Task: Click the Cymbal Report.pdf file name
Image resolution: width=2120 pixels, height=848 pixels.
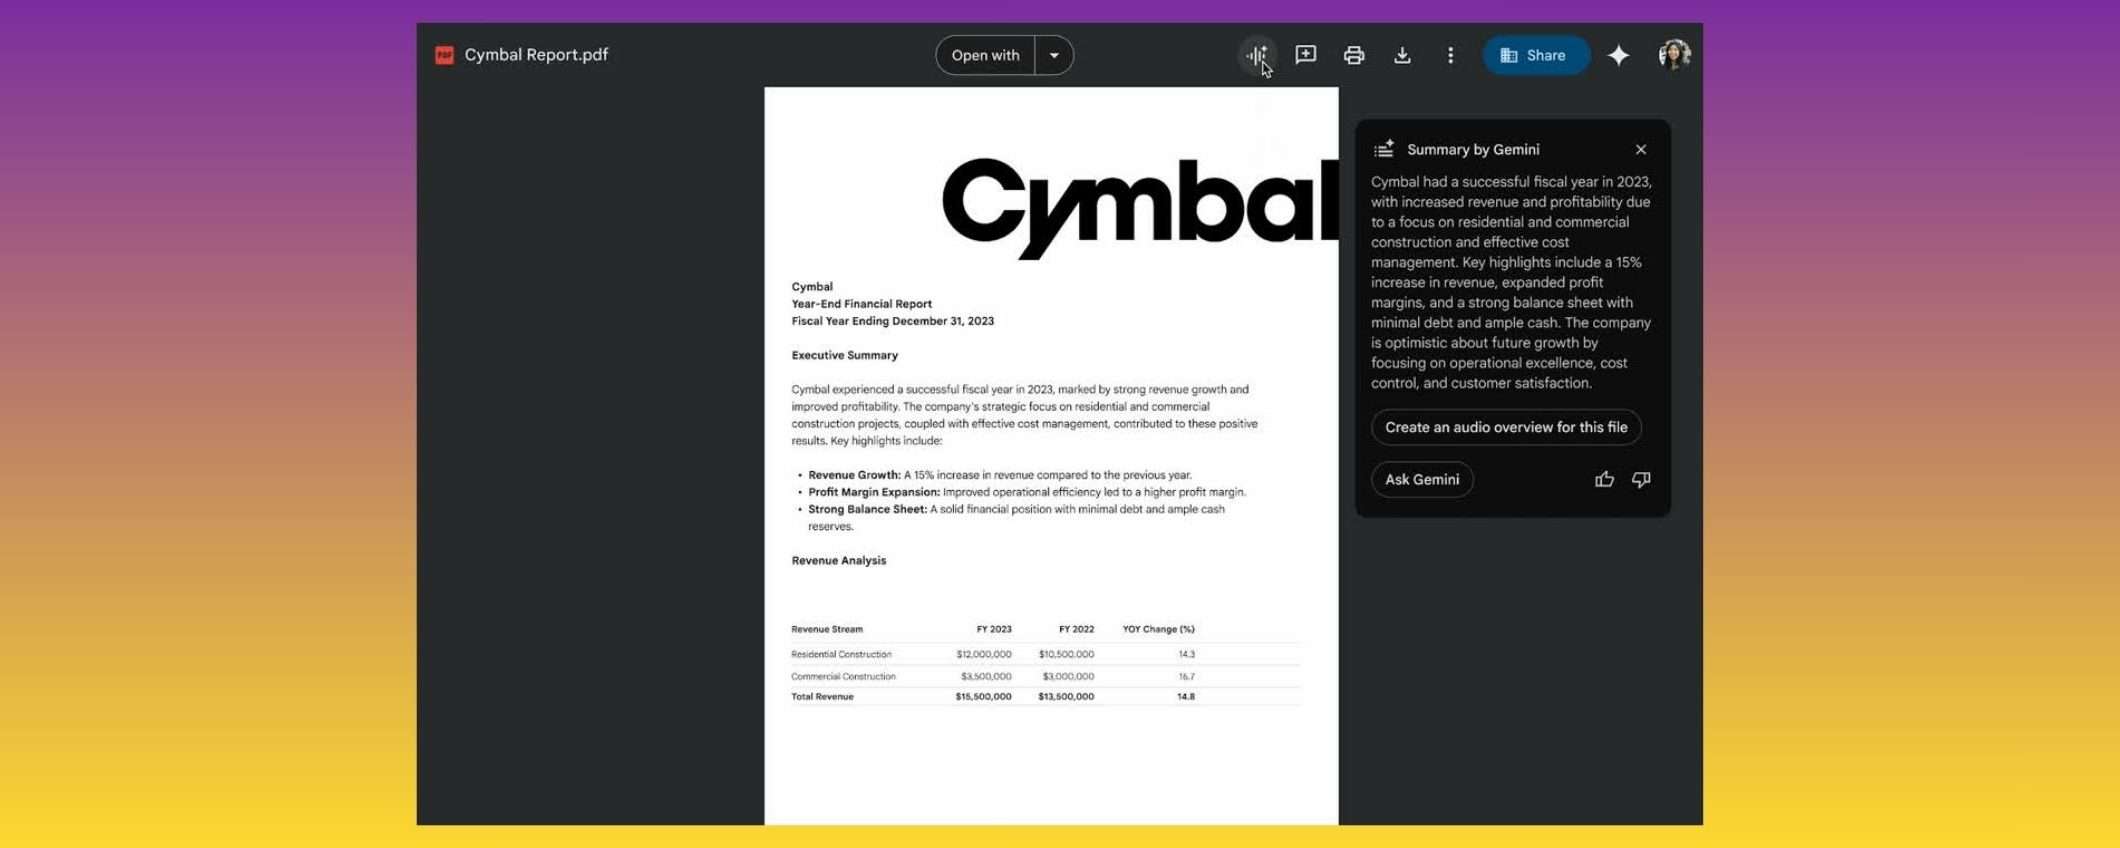Action: coord(536,55)
